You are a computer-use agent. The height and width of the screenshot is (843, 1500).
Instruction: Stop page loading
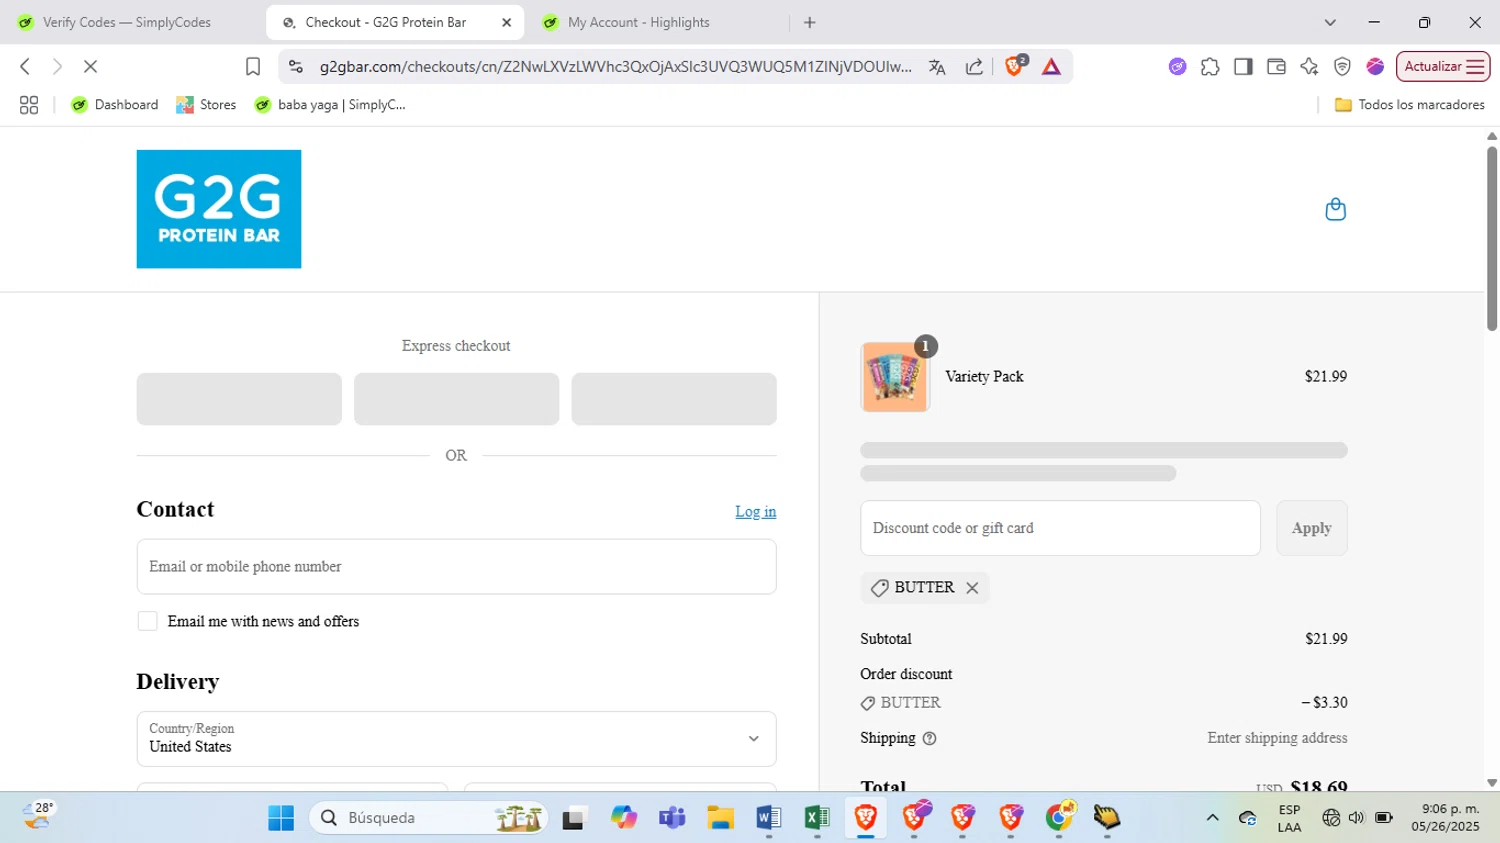(90, 67)
